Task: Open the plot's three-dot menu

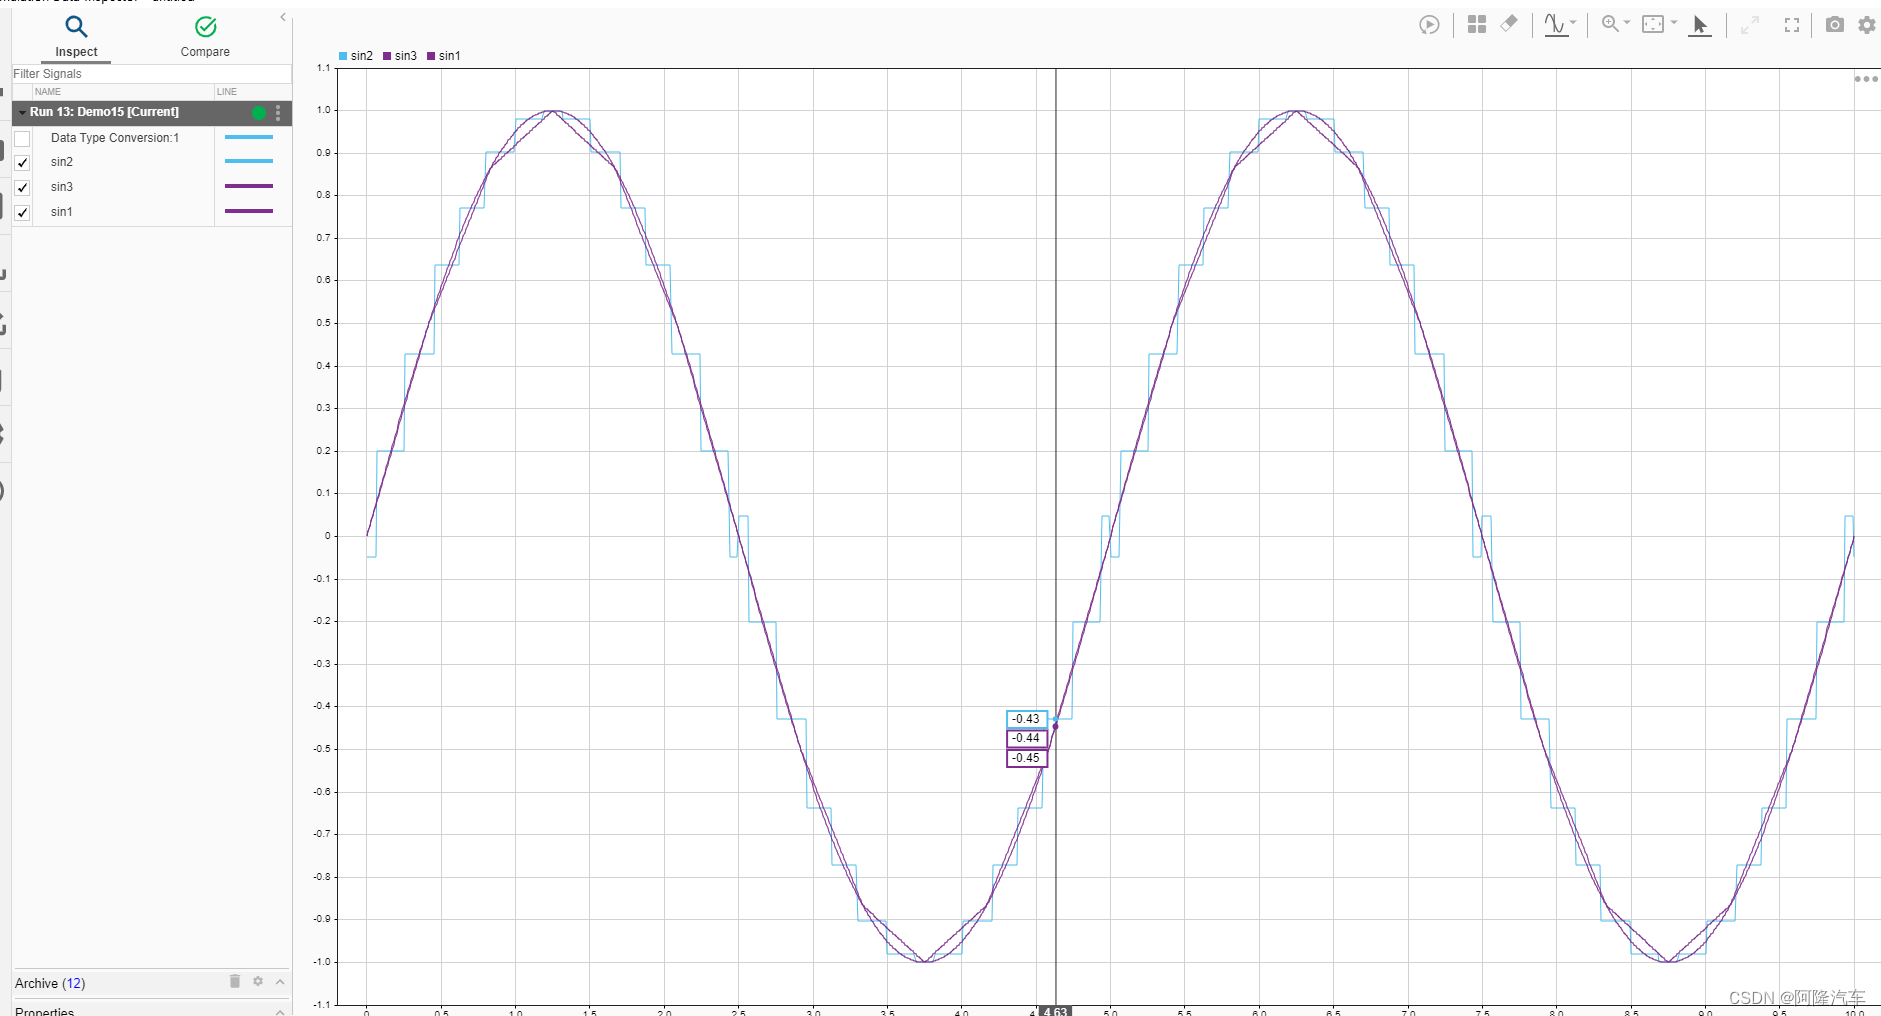Action: [1866, 79]
